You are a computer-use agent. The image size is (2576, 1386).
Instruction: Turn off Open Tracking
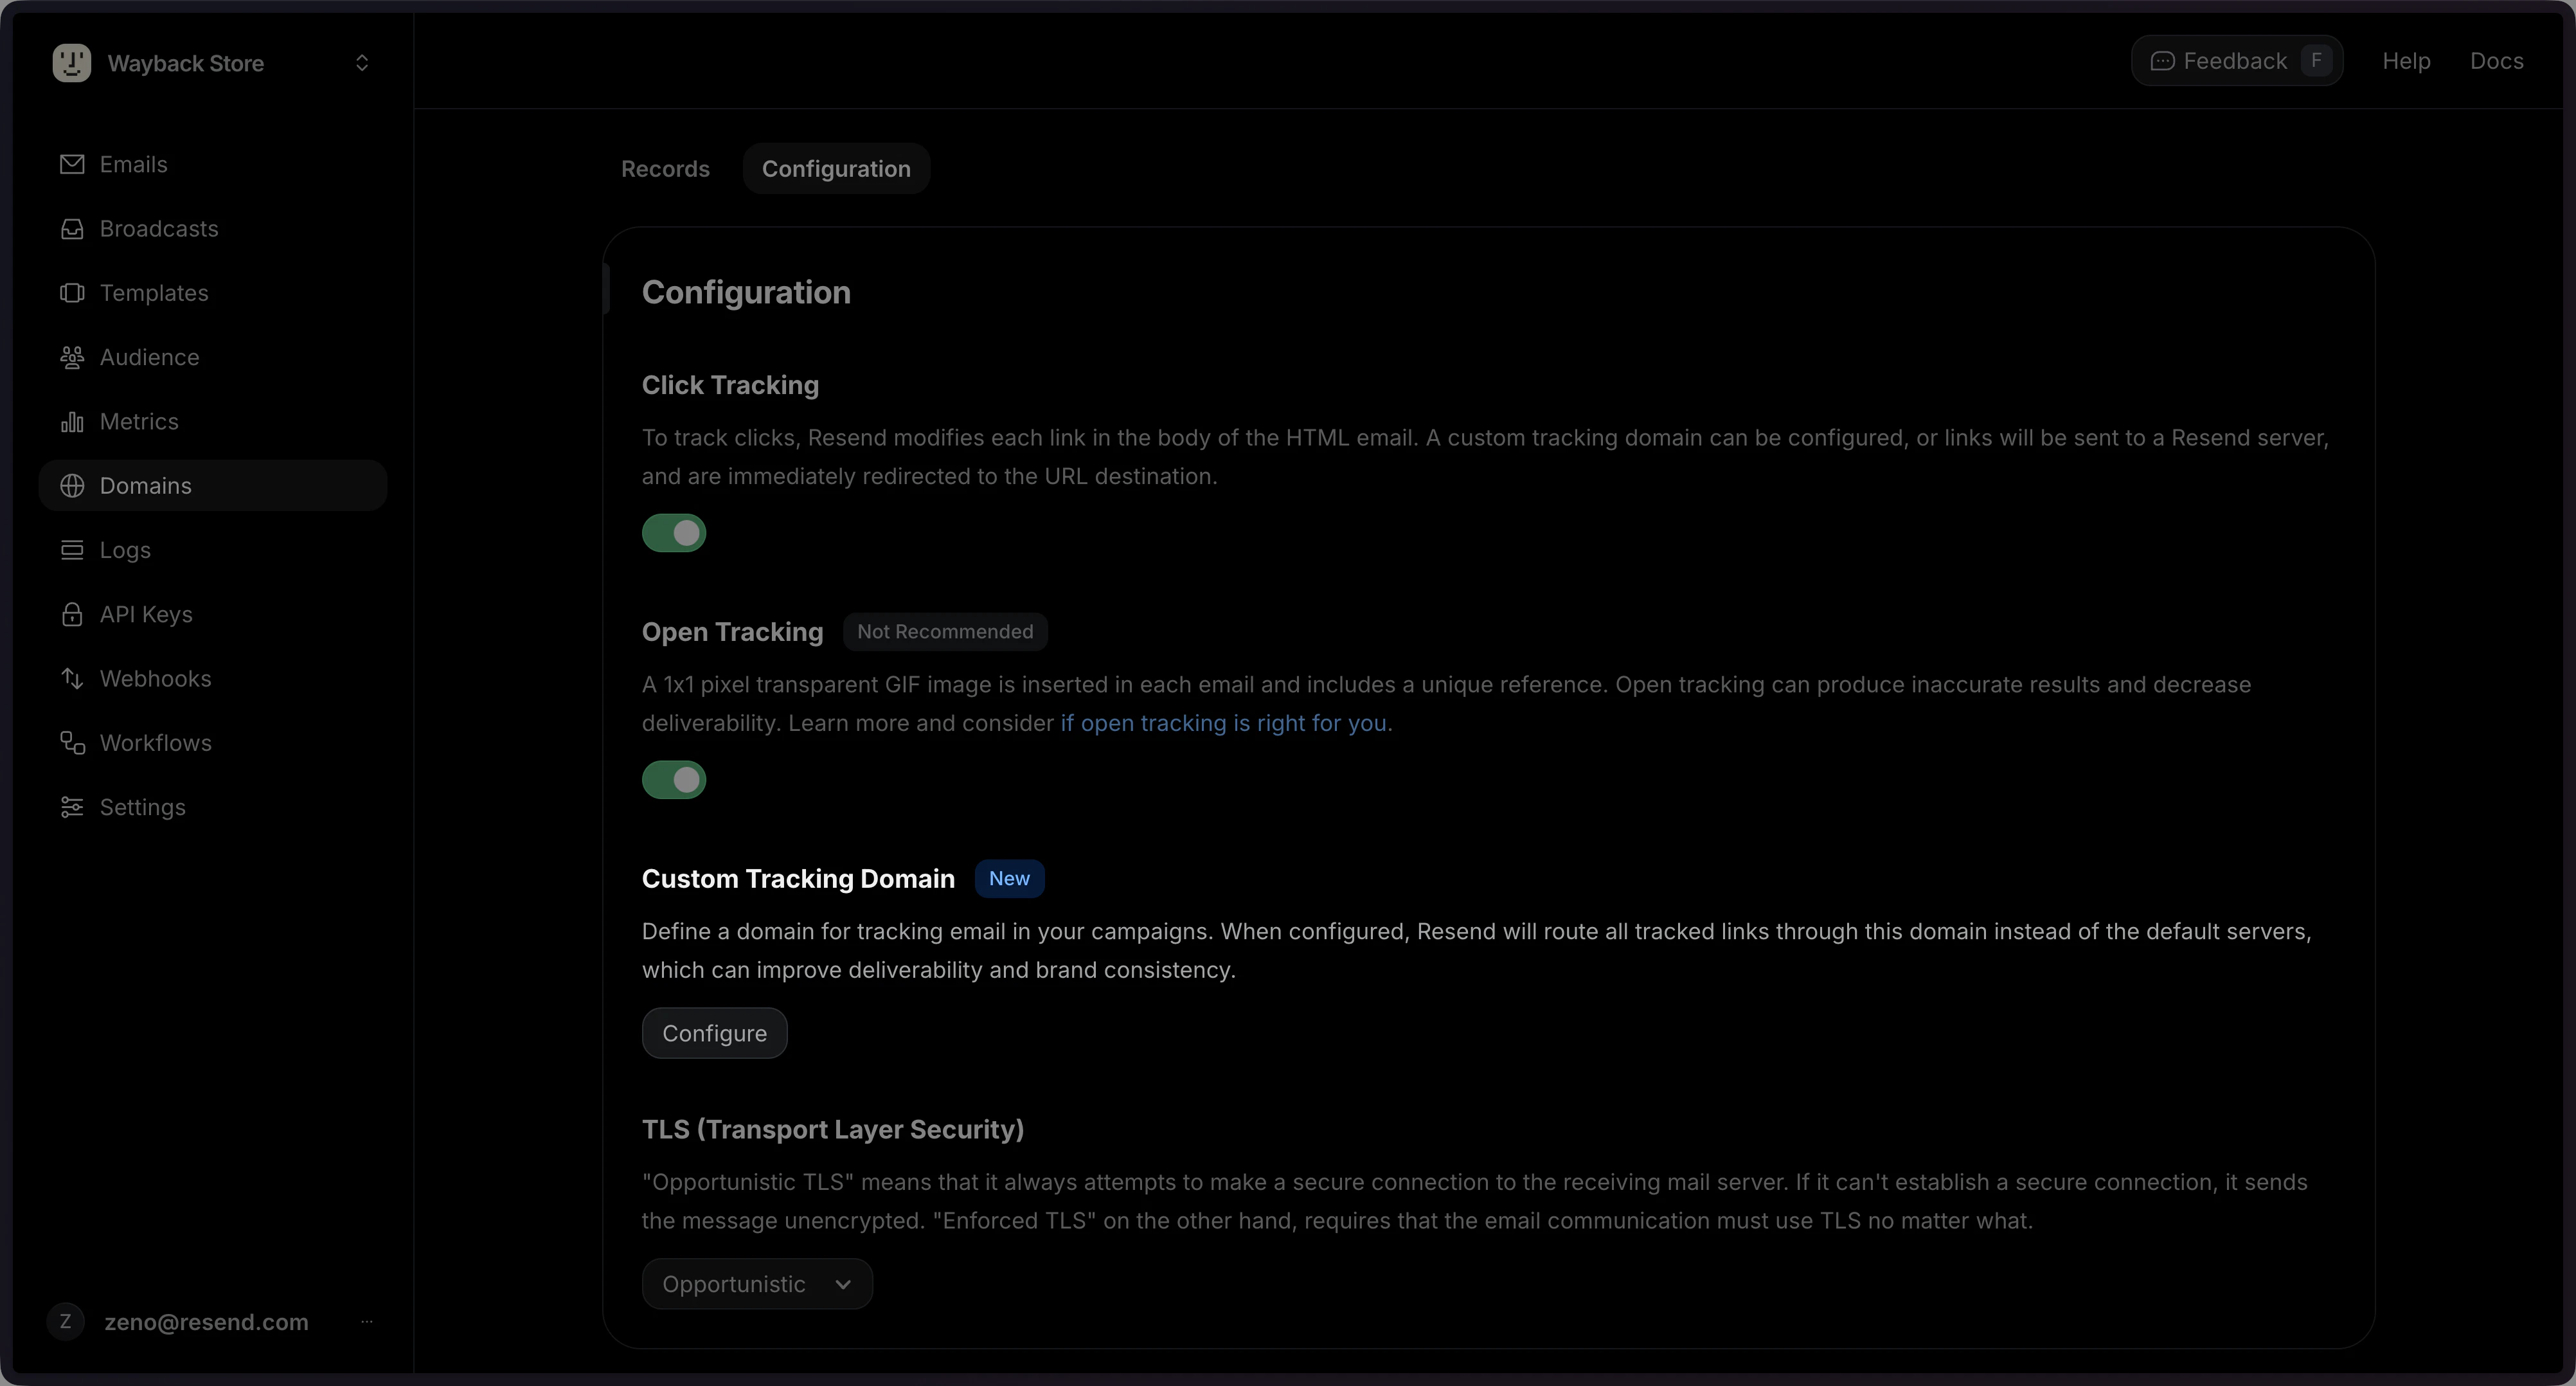point(674,780)
